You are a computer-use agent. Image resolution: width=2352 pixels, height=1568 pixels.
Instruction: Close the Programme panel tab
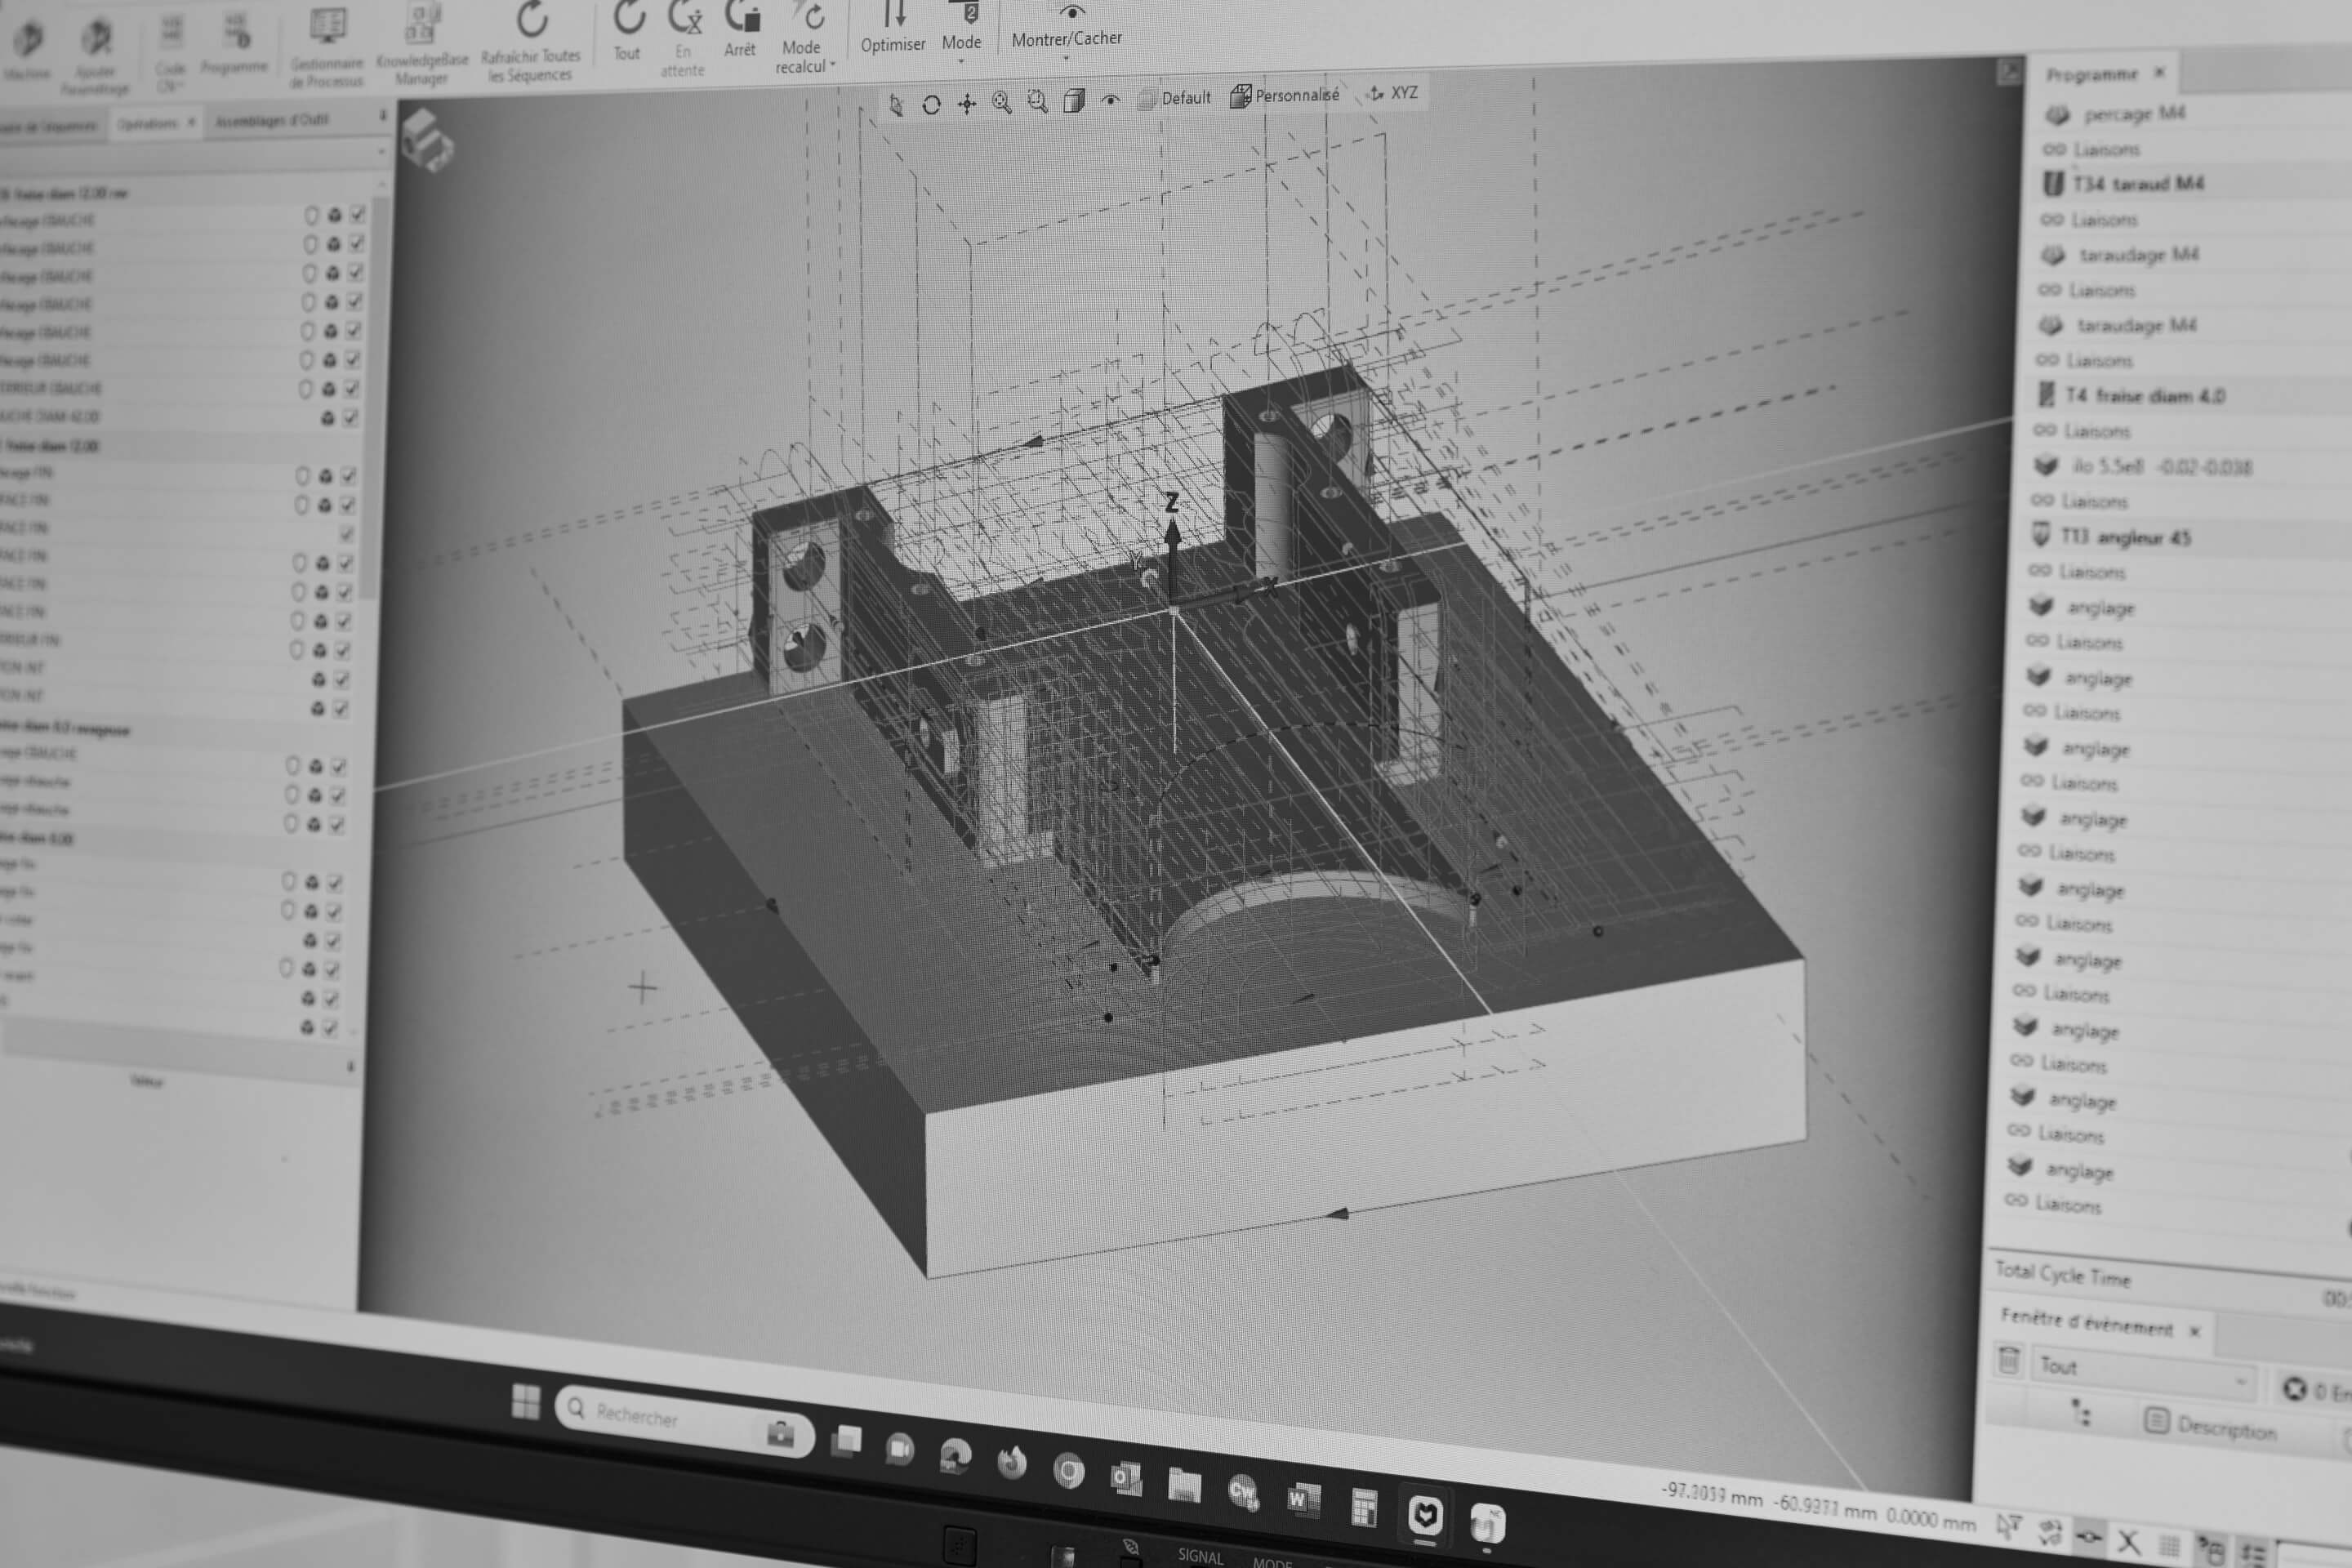pos(2160,72)
